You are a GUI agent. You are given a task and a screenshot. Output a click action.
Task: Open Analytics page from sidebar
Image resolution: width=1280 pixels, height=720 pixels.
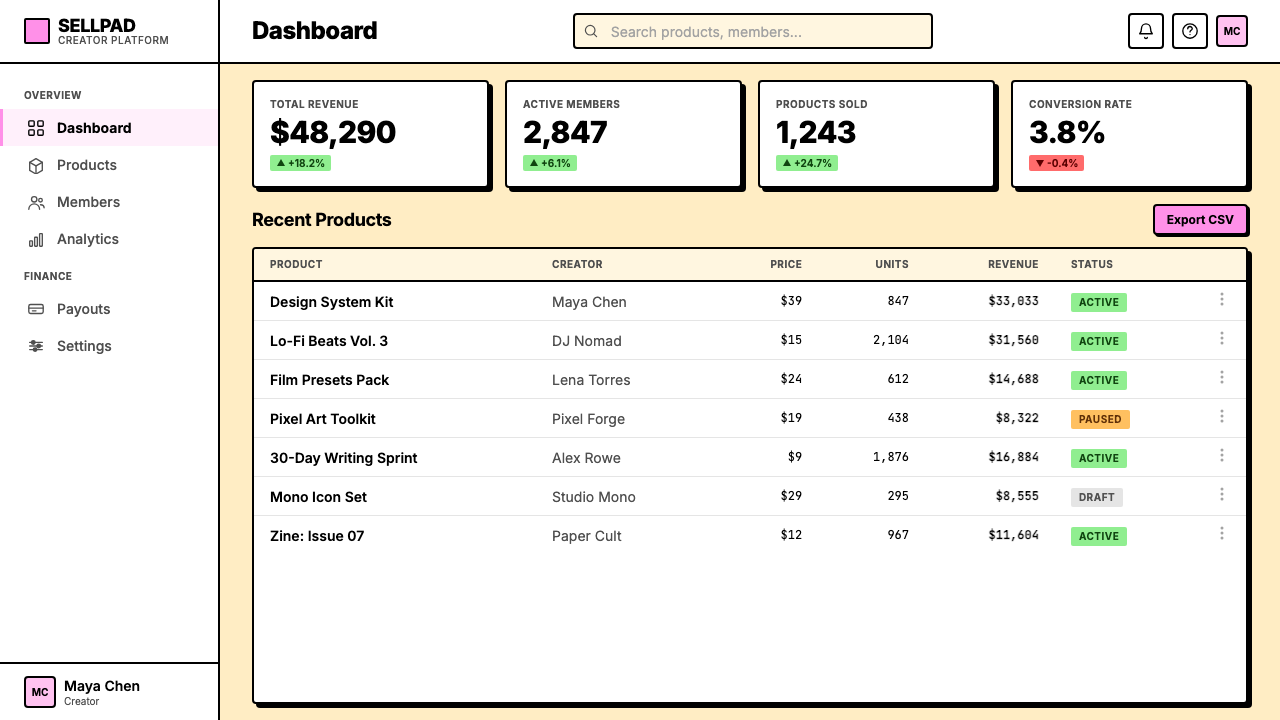(x=109, y=239)
